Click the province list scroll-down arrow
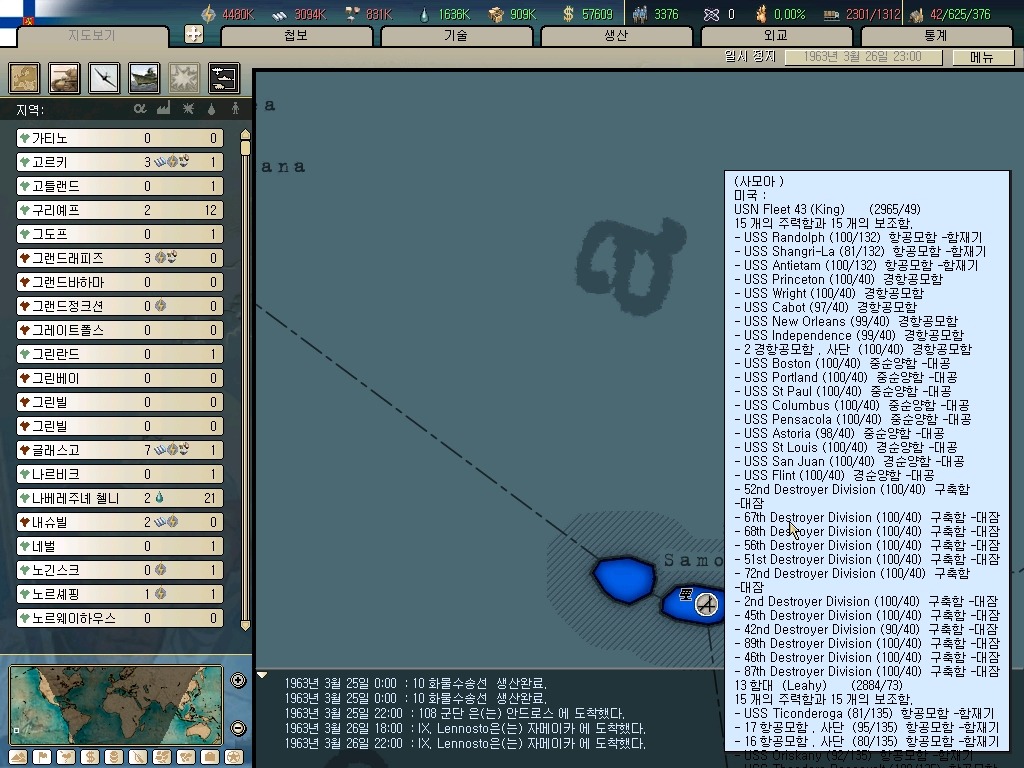This screenshot has height=768, width=1024. [246, 626]
